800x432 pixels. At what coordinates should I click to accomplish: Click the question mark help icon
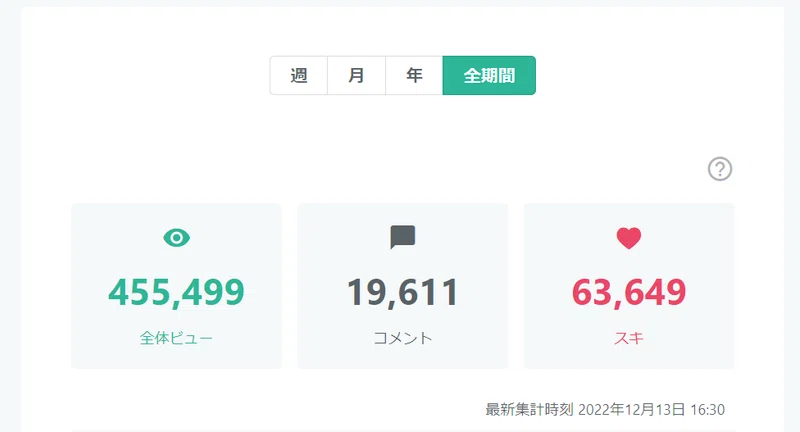(719, 169)
